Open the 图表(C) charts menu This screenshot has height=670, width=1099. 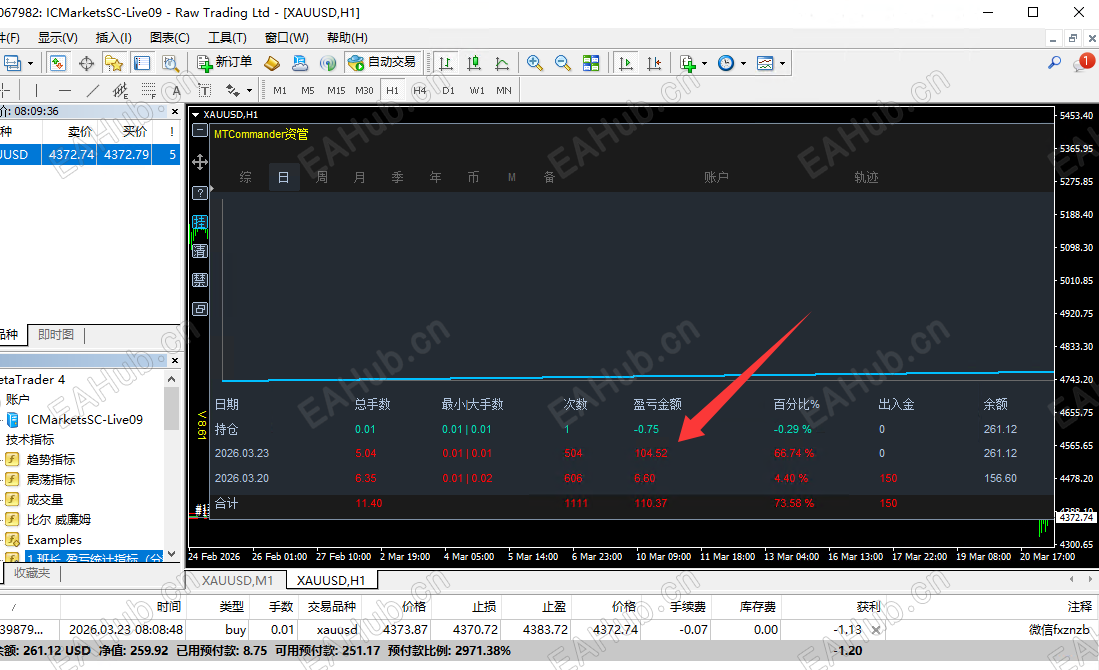click(170, 38)
